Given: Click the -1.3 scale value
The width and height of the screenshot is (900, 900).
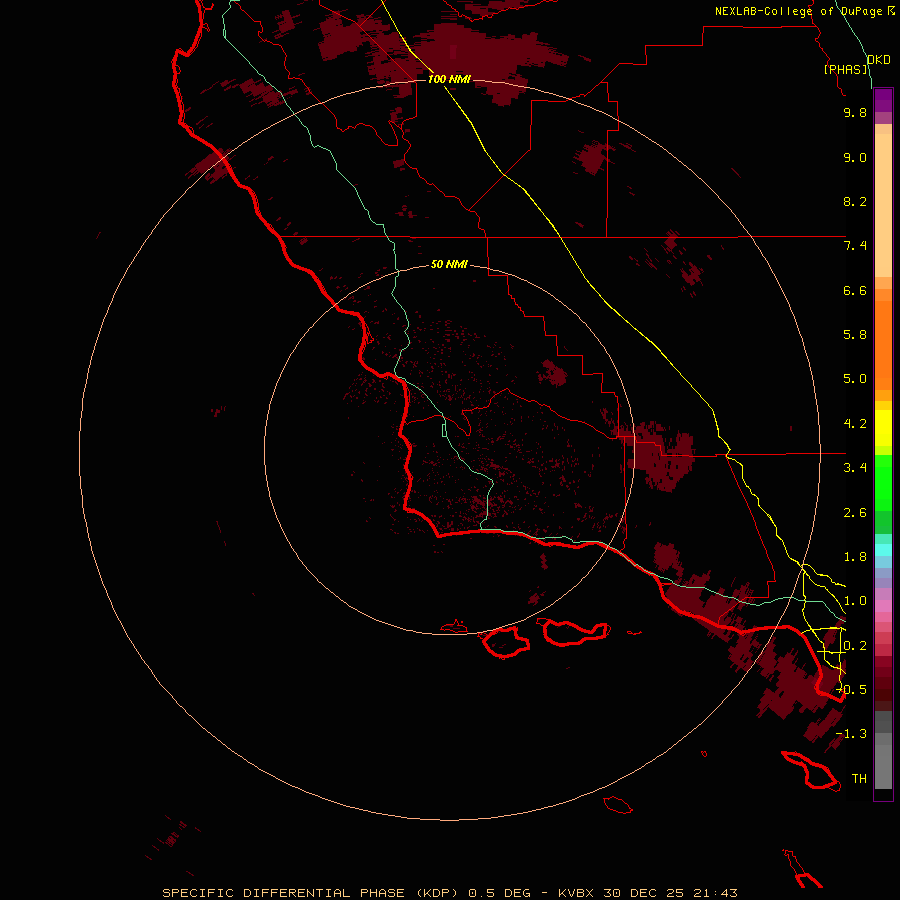Looking at the screenshot, I should pos(852,734).
